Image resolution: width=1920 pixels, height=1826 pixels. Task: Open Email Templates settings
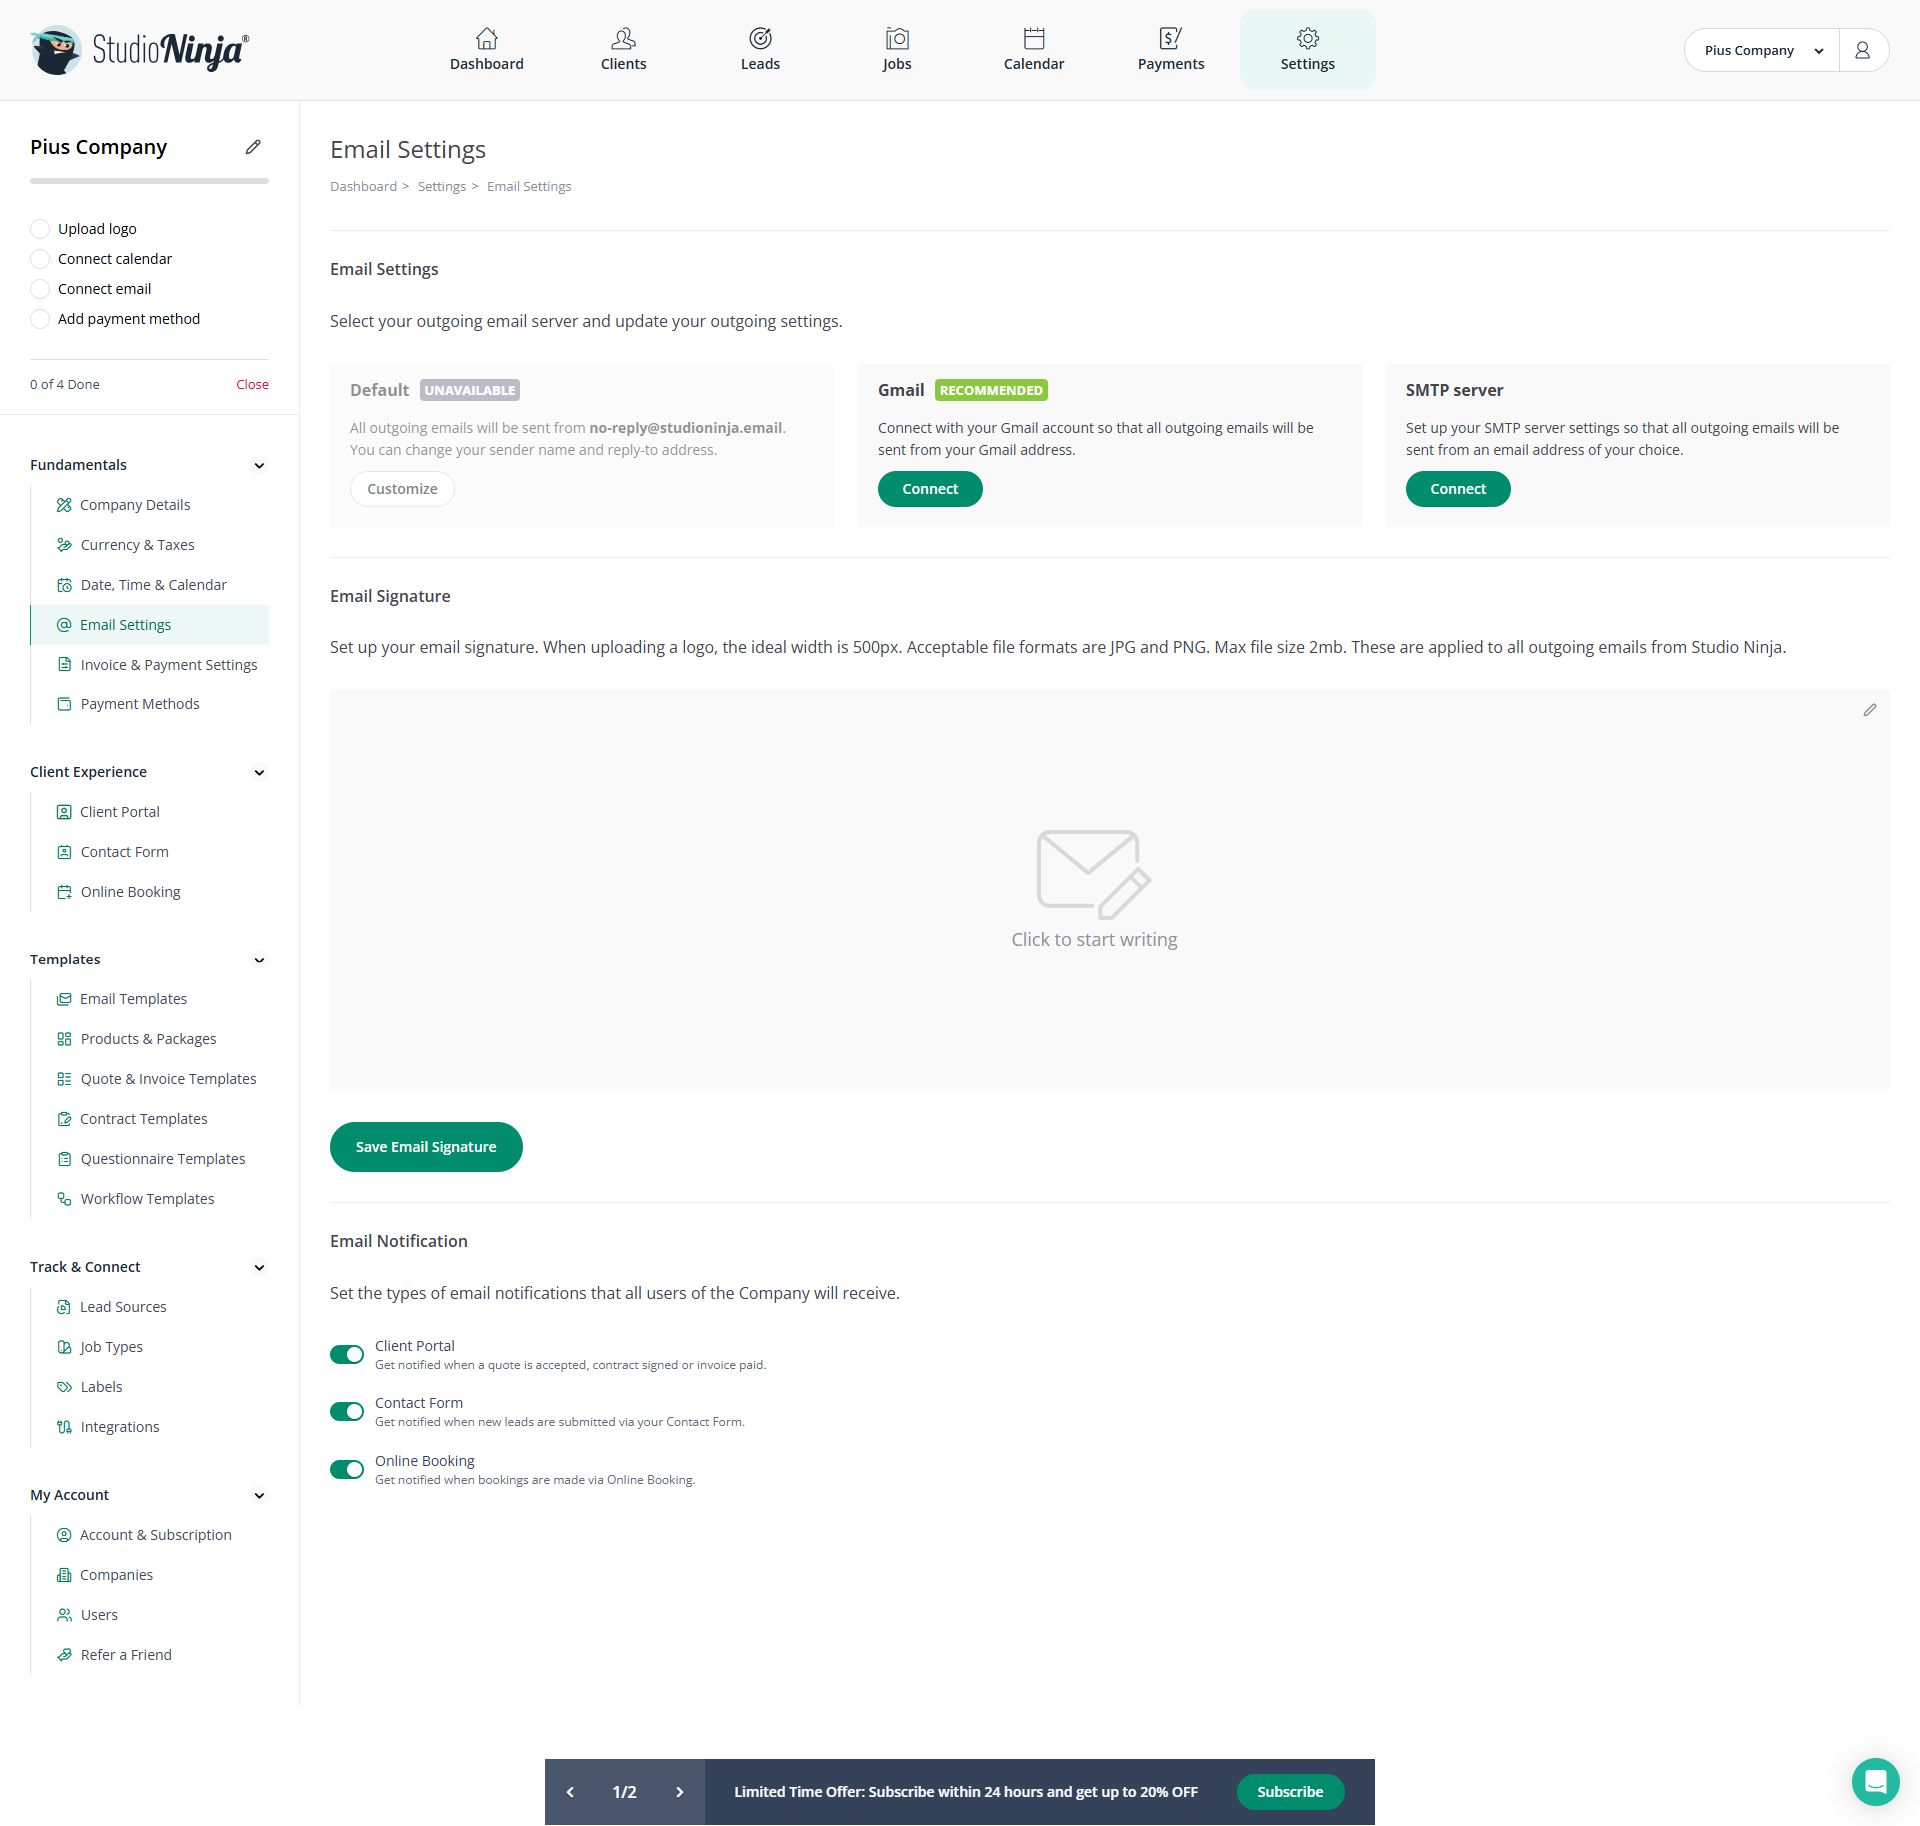point(133,999)
